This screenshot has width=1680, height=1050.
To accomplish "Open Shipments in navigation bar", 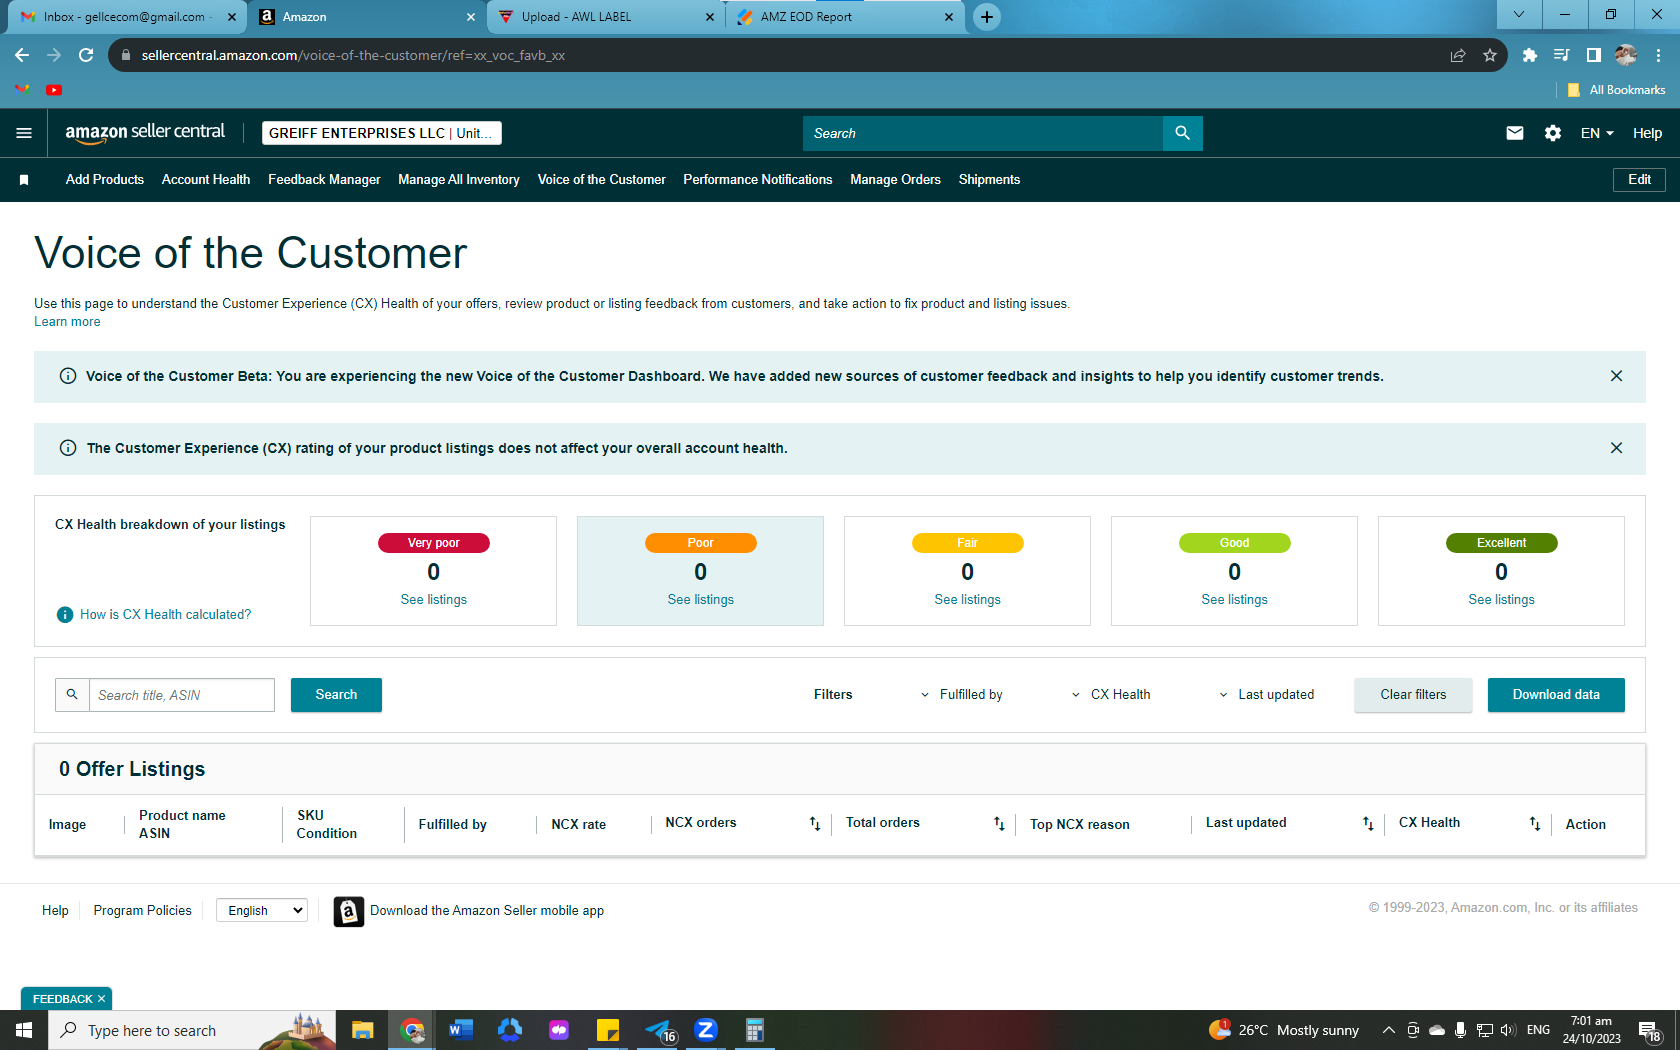I will (x=989, y=180).
